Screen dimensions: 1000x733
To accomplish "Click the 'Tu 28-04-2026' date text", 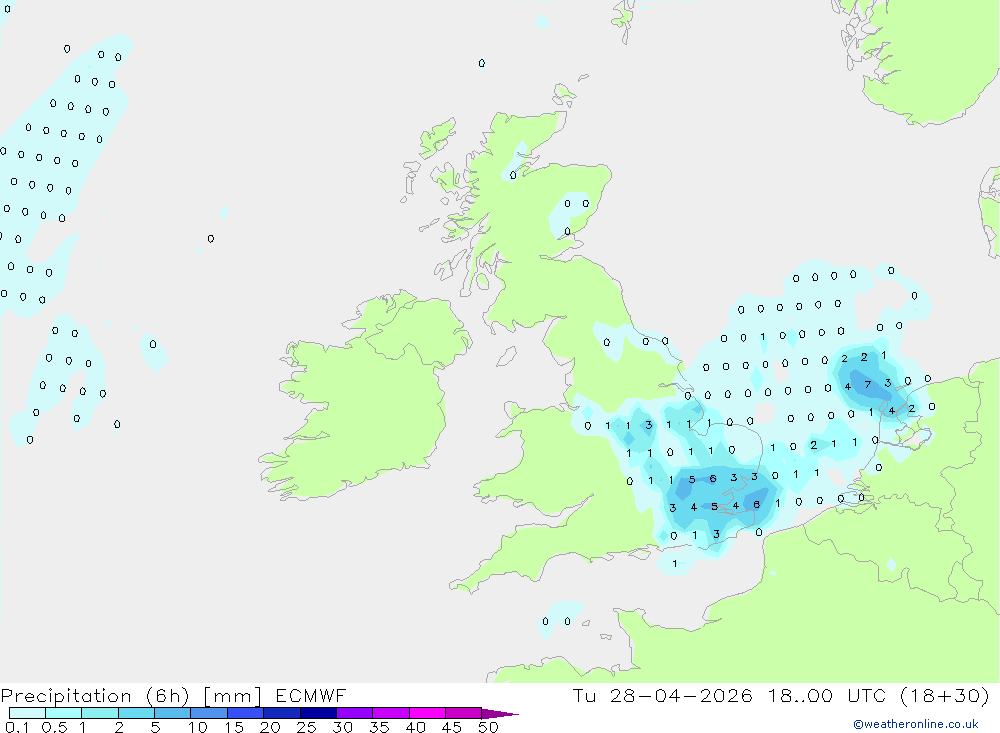I will pos(663,695).
